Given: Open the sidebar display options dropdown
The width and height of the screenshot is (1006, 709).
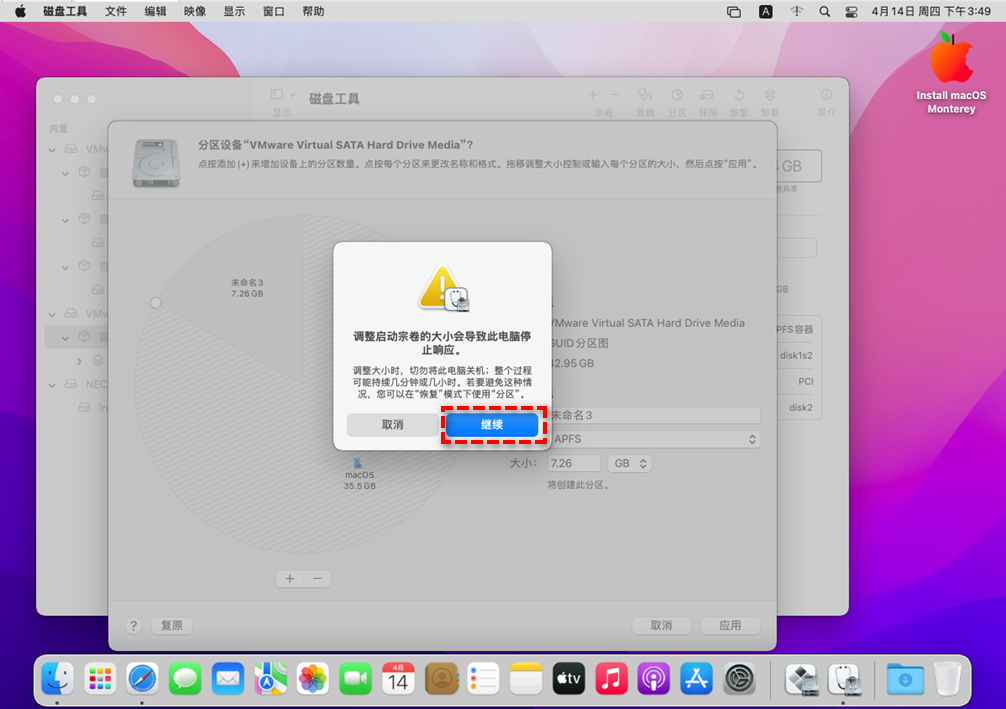Looking at the screenshot, I should coord(283,95).
